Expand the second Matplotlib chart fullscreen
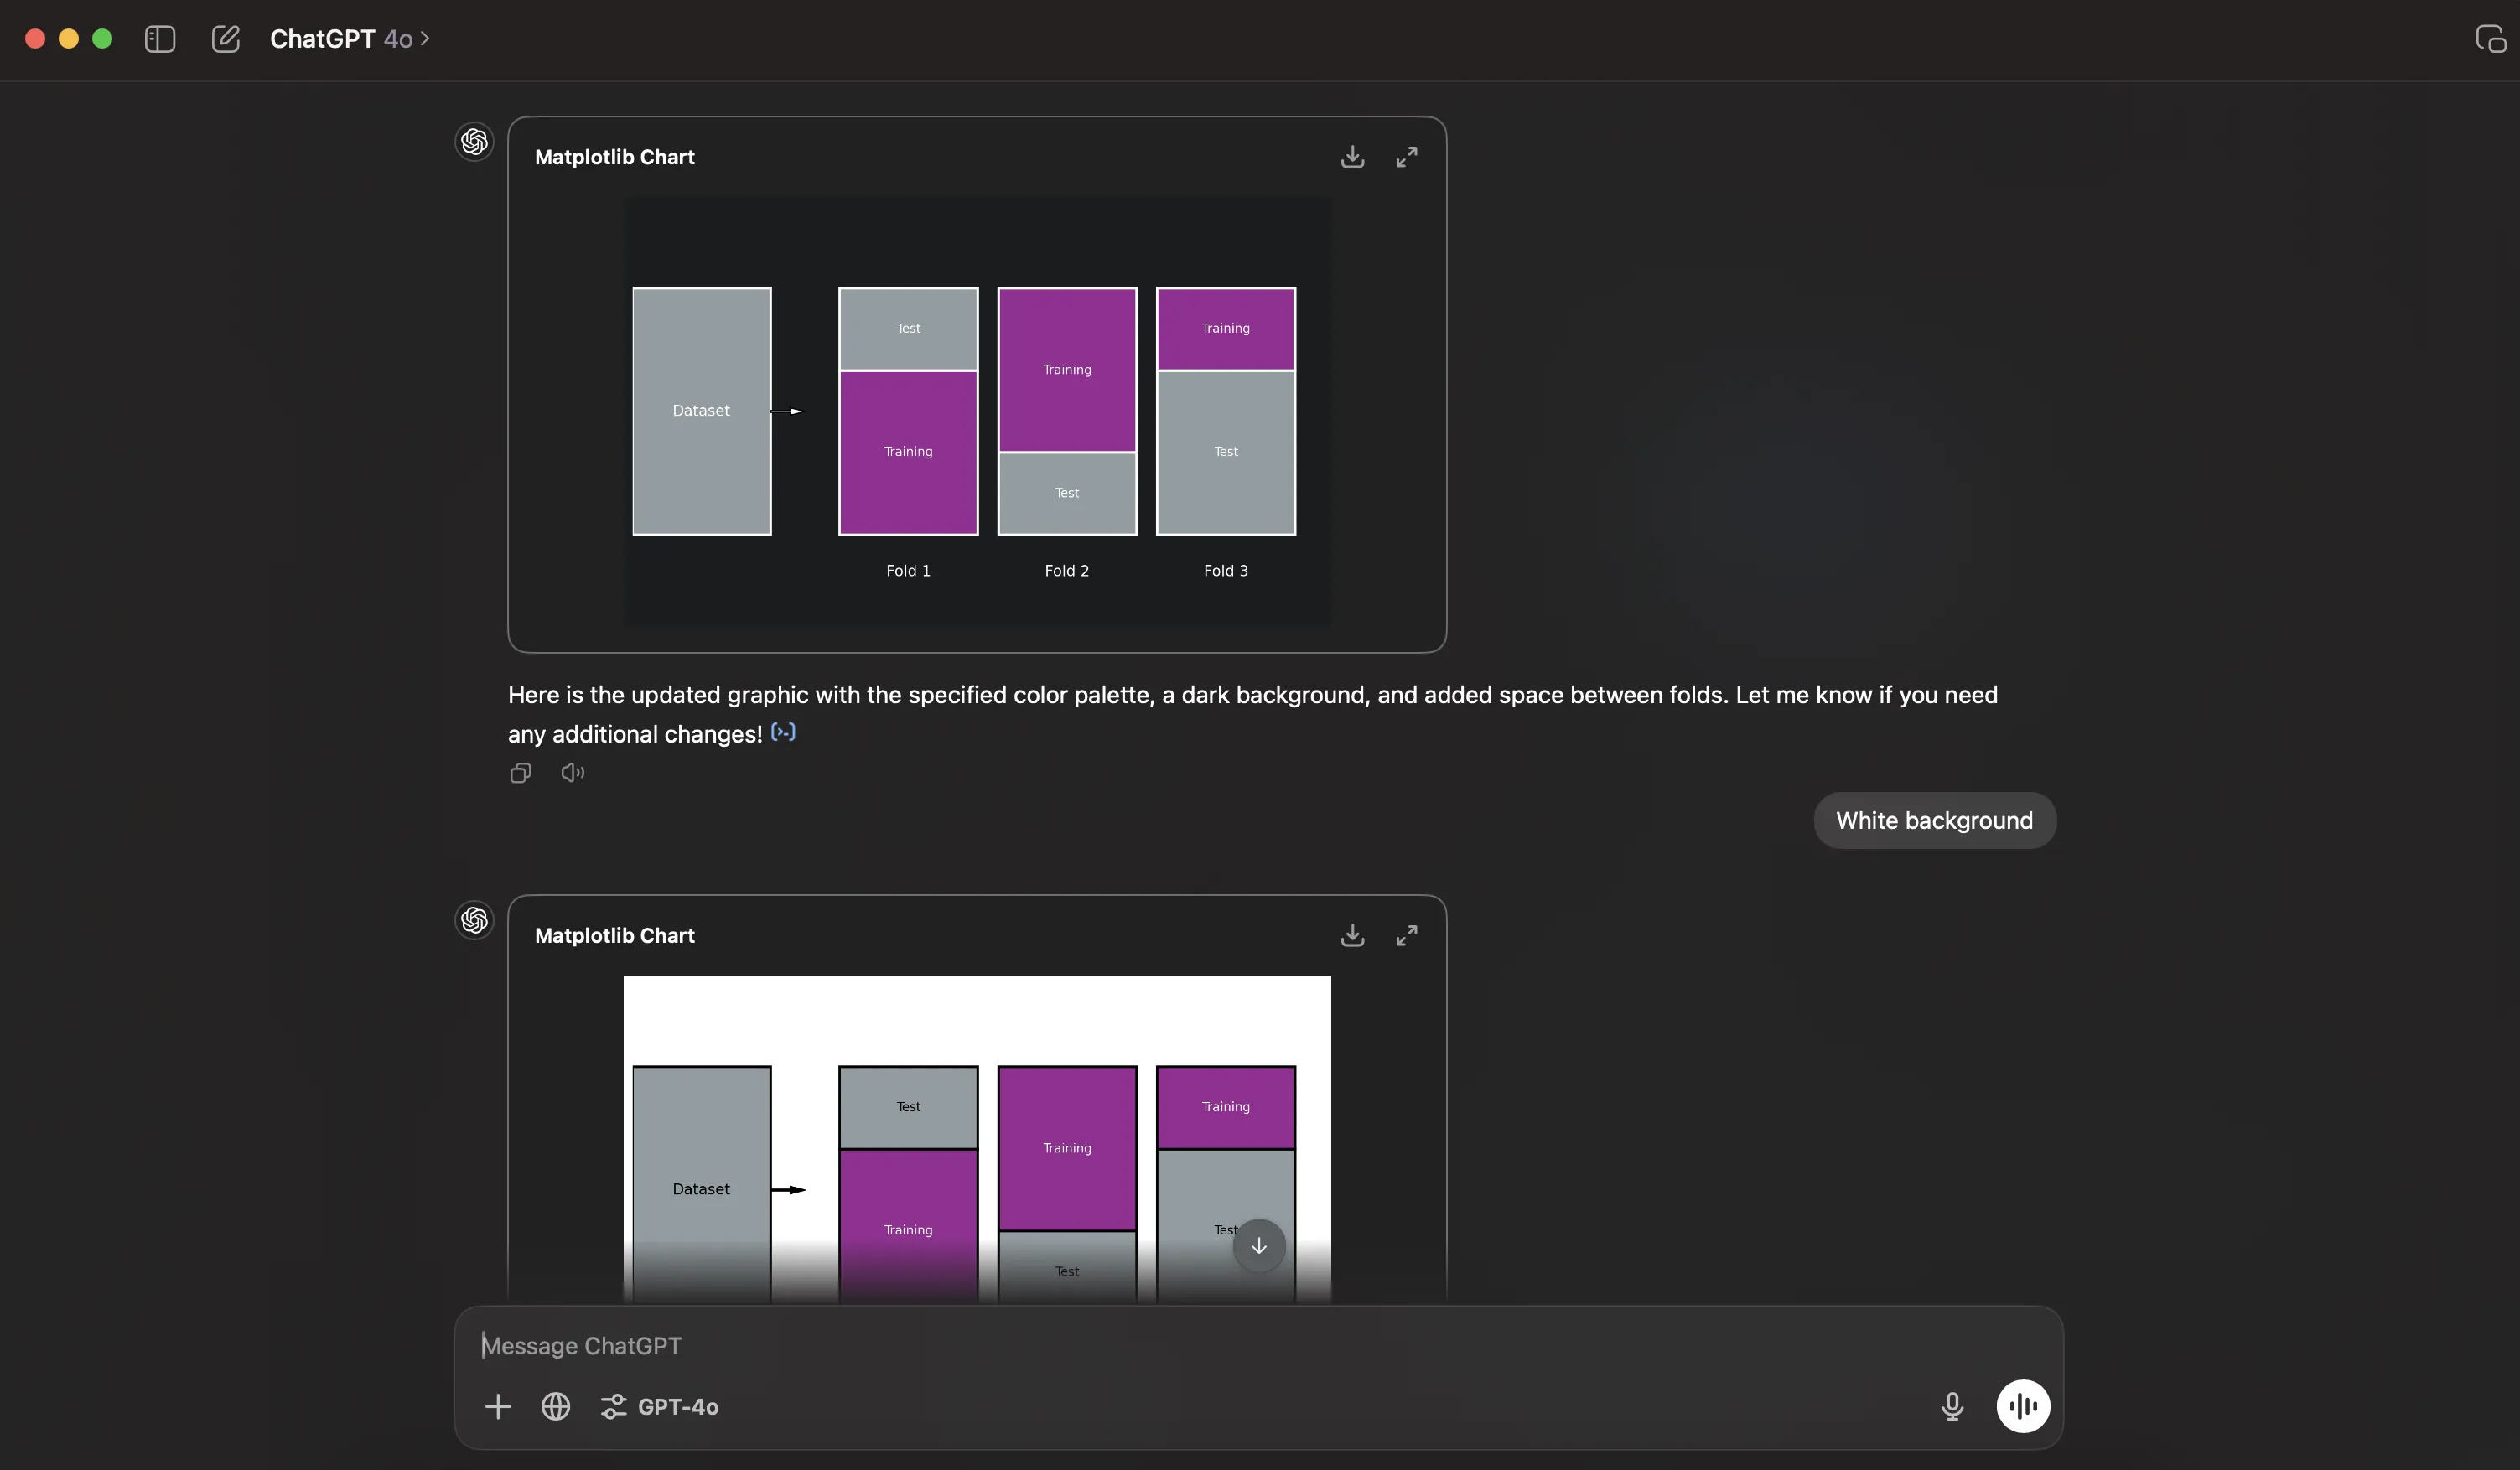Viewport: 2520px width, 1470px height. pyautogui.click(x=1406, y=936)
